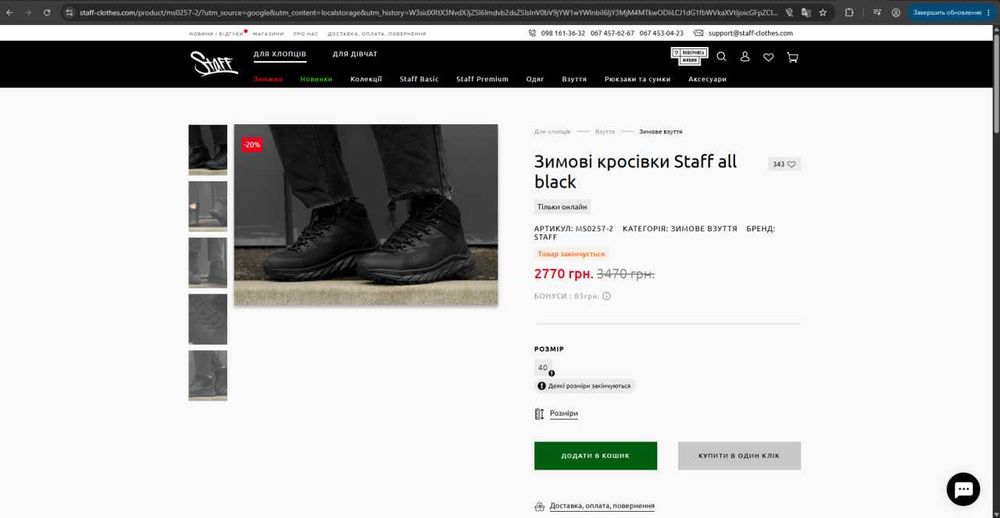Open the 'Staff Premium' menu

(x=482, y=79)
